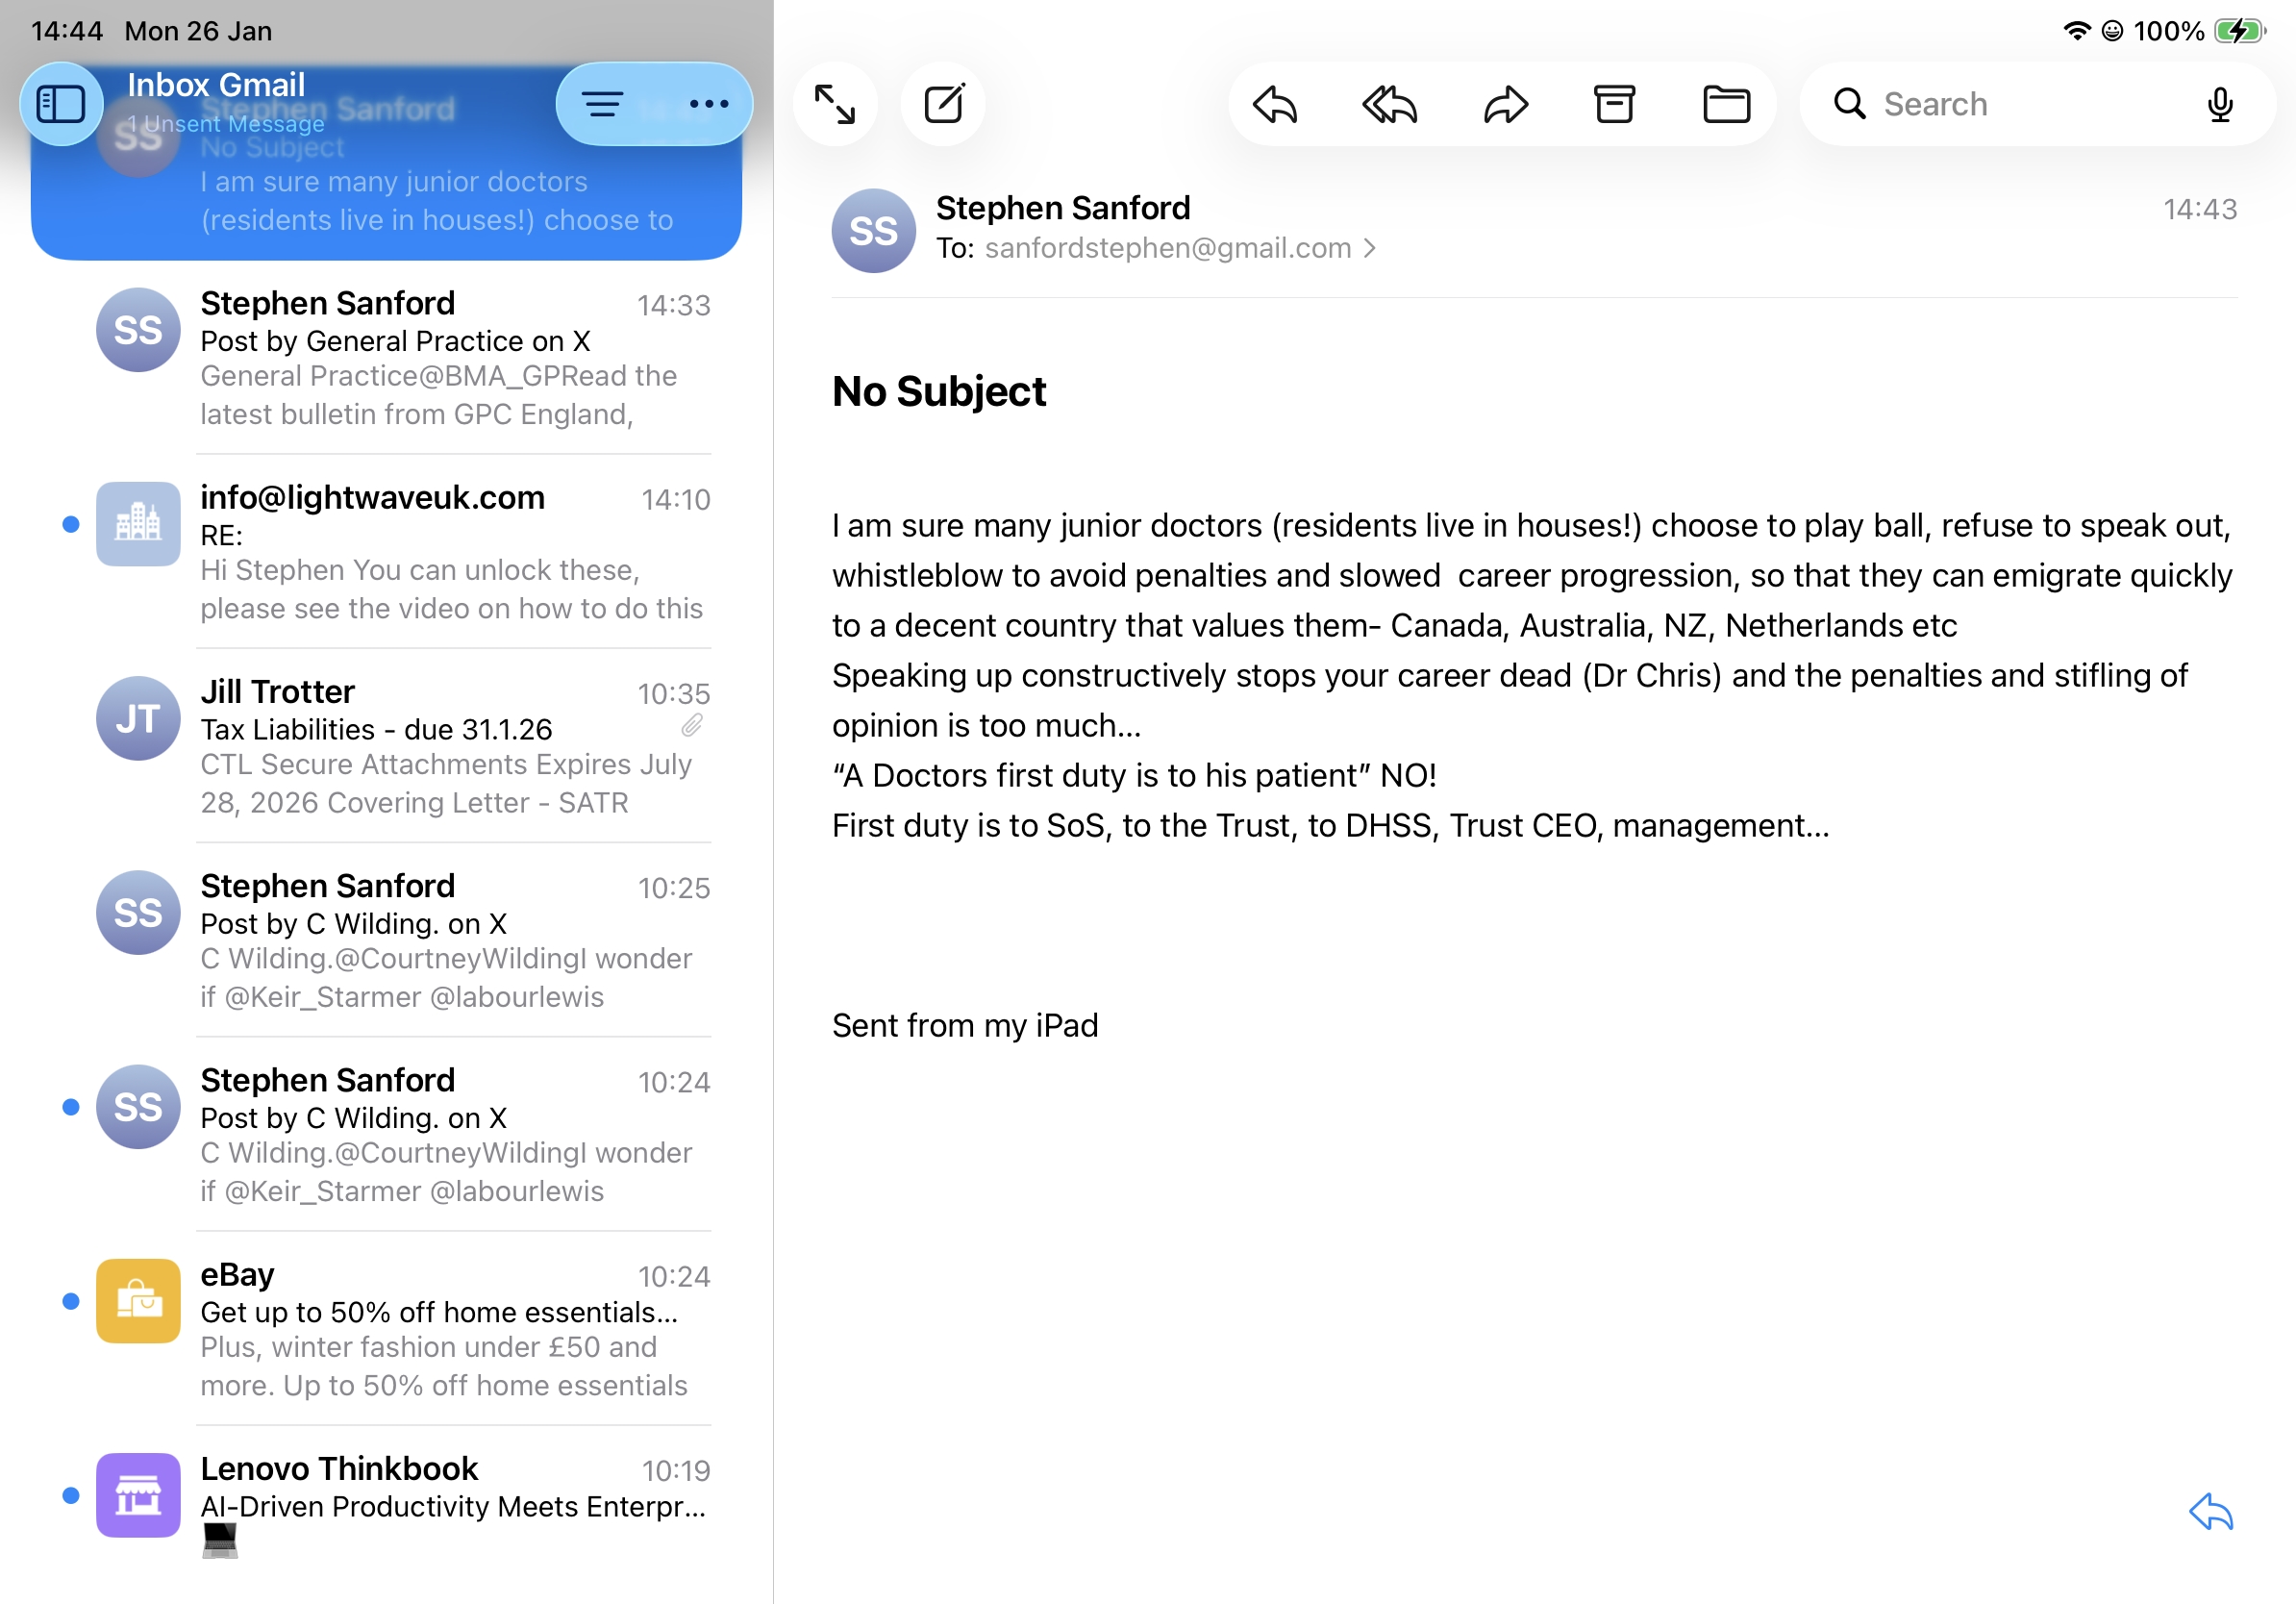Tap the blue reply arrow at bottom

pos(2210,1511)
